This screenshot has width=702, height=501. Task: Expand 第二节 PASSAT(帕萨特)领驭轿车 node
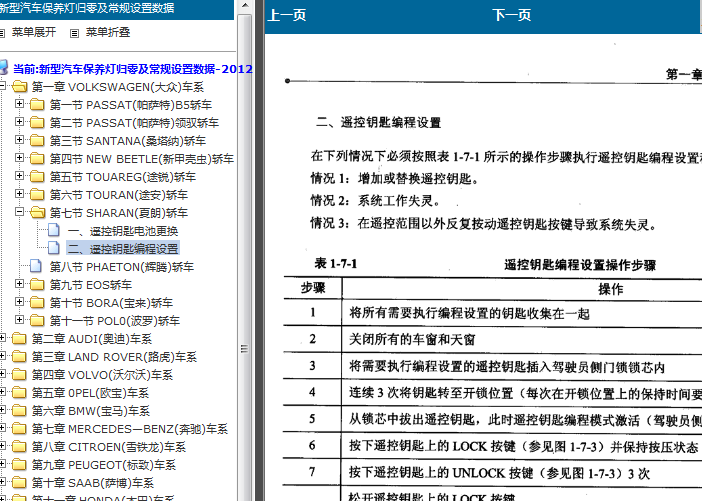click(x=19, y=121)
